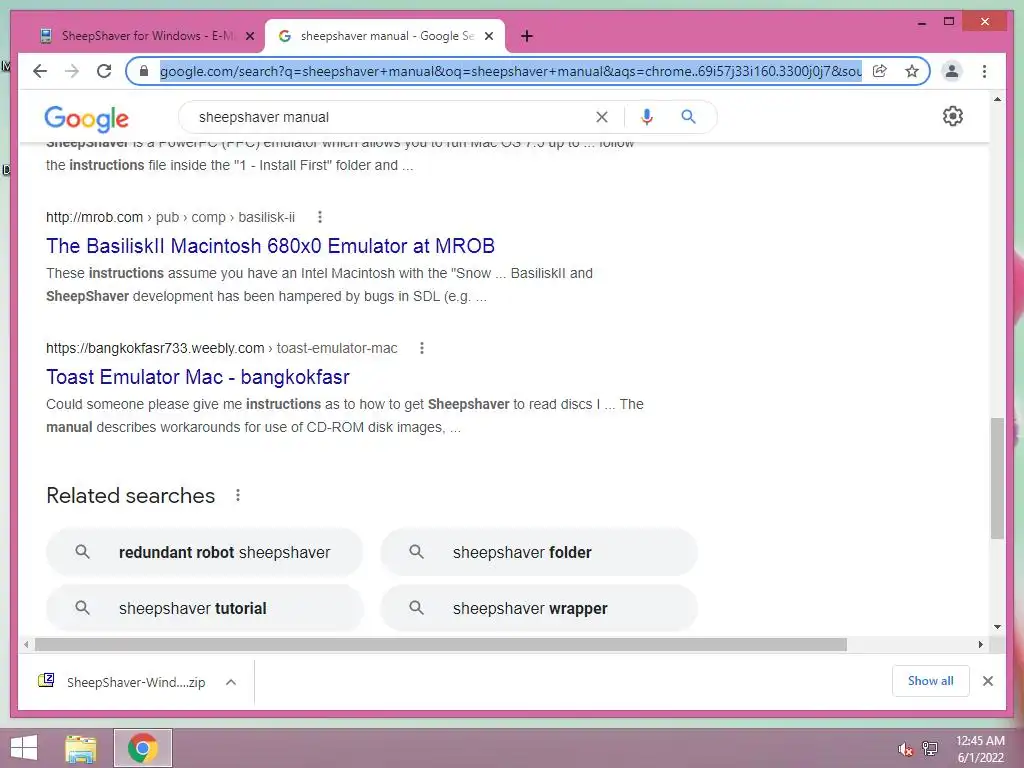
Task: Click the vertical scrollbar thumb
Action: point(997,478)
